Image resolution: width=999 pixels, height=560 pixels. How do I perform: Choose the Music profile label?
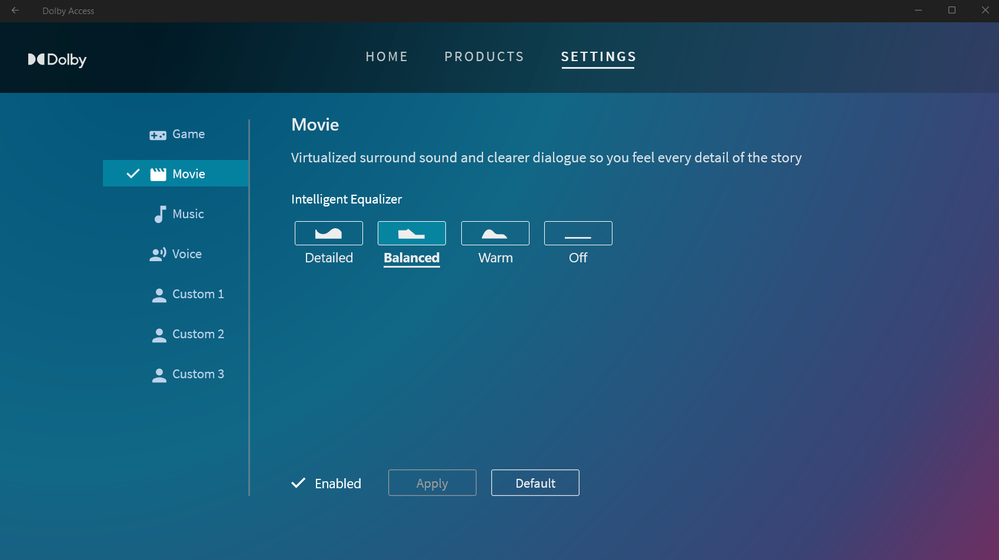point(188,213)
